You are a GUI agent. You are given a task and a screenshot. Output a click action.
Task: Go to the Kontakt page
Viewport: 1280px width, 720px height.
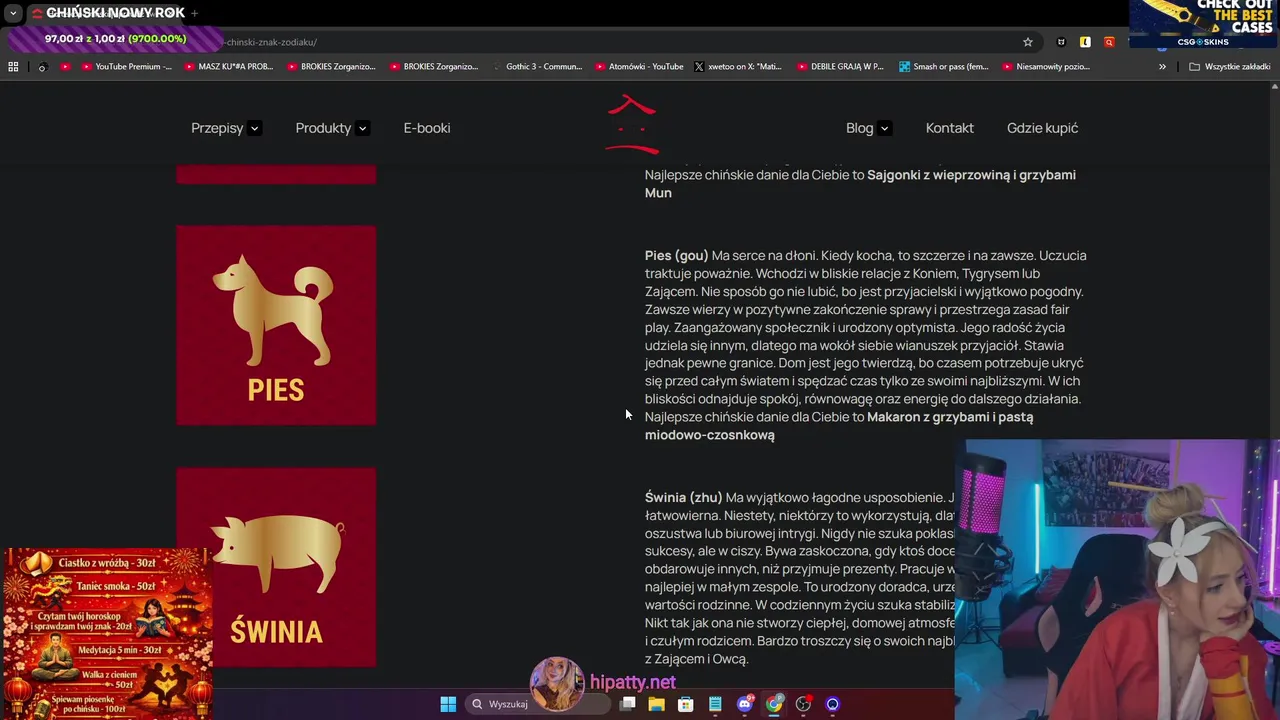(x=950, y=128)
